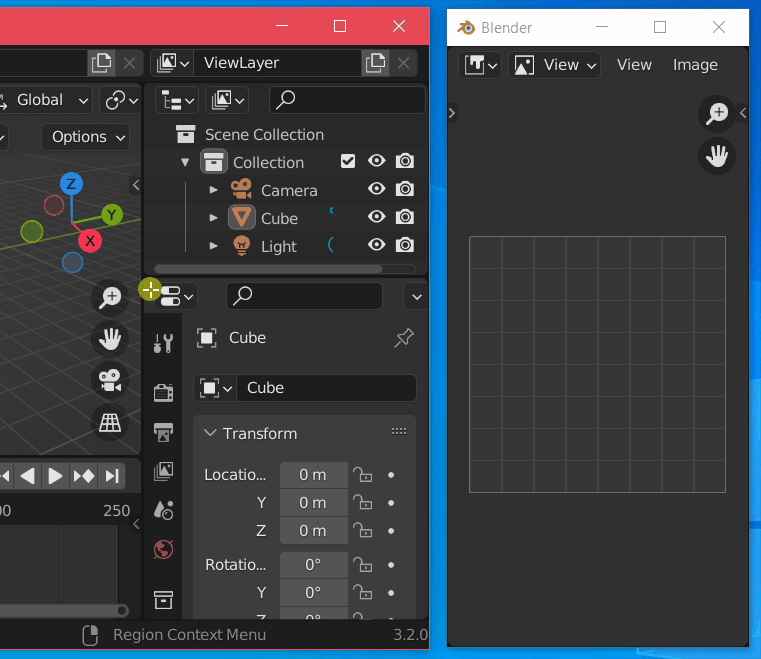Open the Options dropdown
The image size is (761, 659).
click(x=86, y=137)
